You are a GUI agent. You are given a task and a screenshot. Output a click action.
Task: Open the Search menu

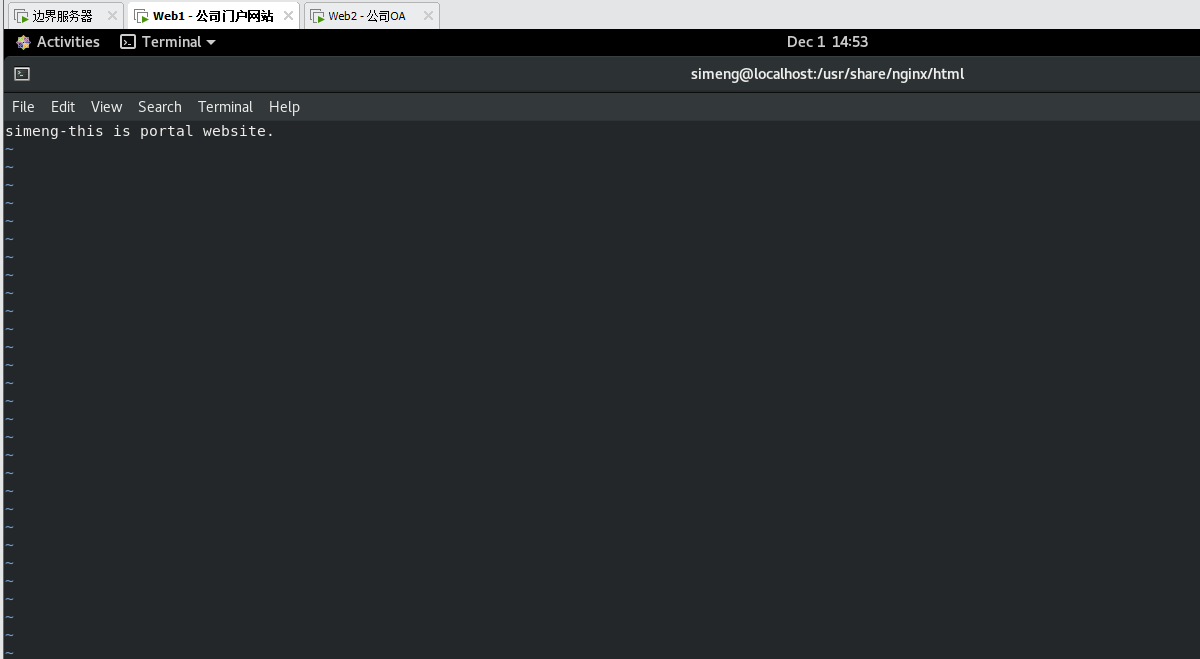click(160, 107)
